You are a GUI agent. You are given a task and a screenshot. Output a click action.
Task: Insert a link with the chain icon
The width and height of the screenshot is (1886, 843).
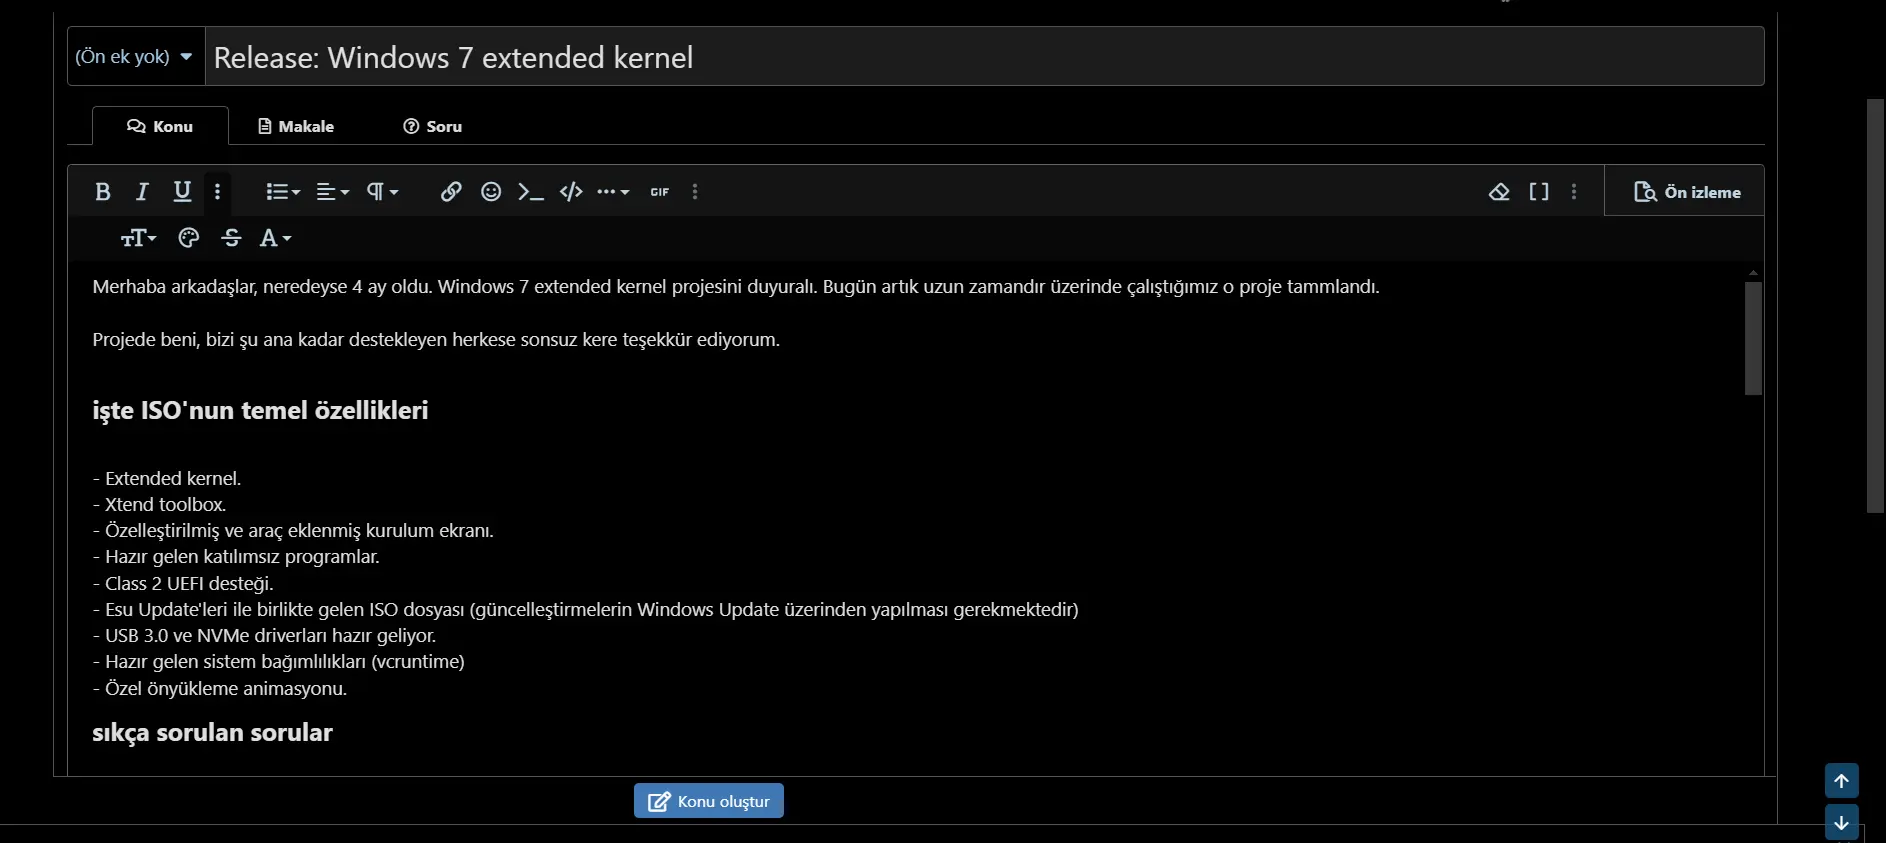(x=451, y=192)
